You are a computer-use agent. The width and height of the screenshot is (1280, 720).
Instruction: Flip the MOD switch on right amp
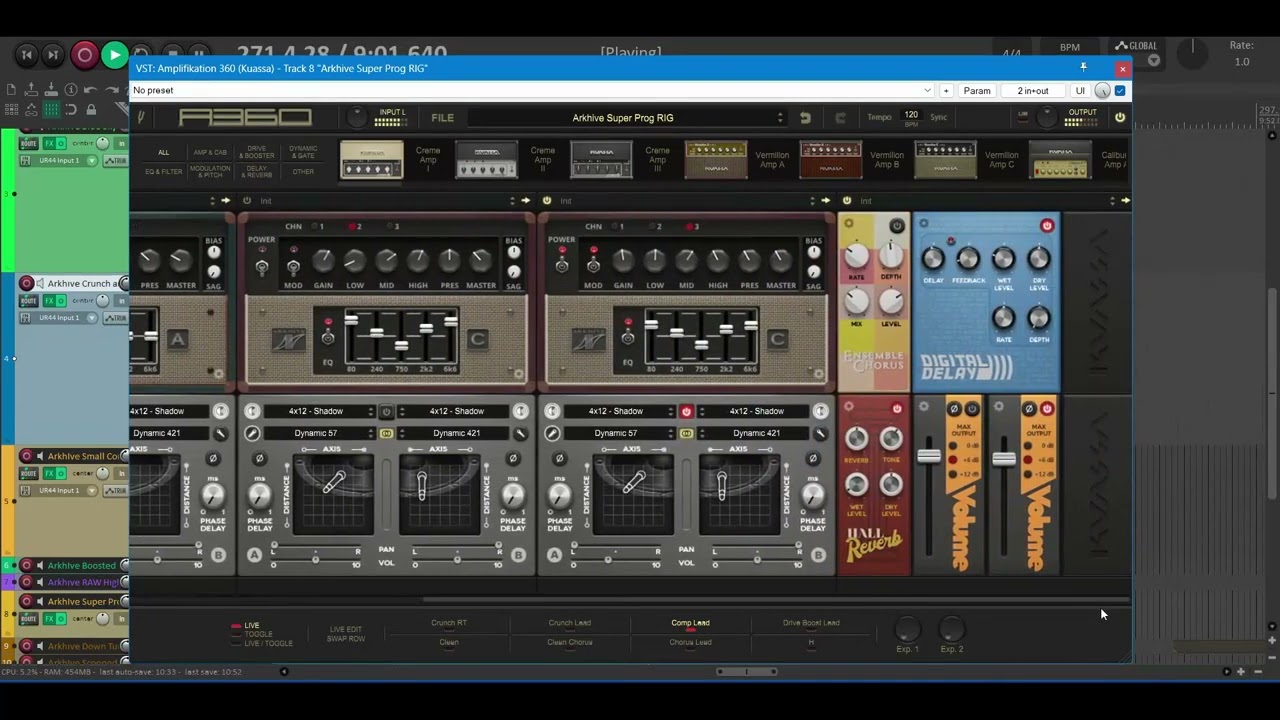(593, 265)
